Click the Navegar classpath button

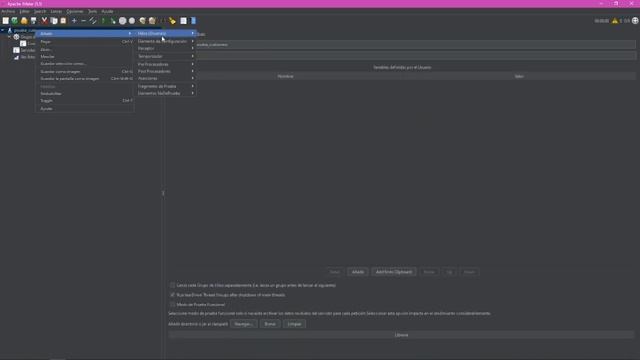tap(244, 324)
